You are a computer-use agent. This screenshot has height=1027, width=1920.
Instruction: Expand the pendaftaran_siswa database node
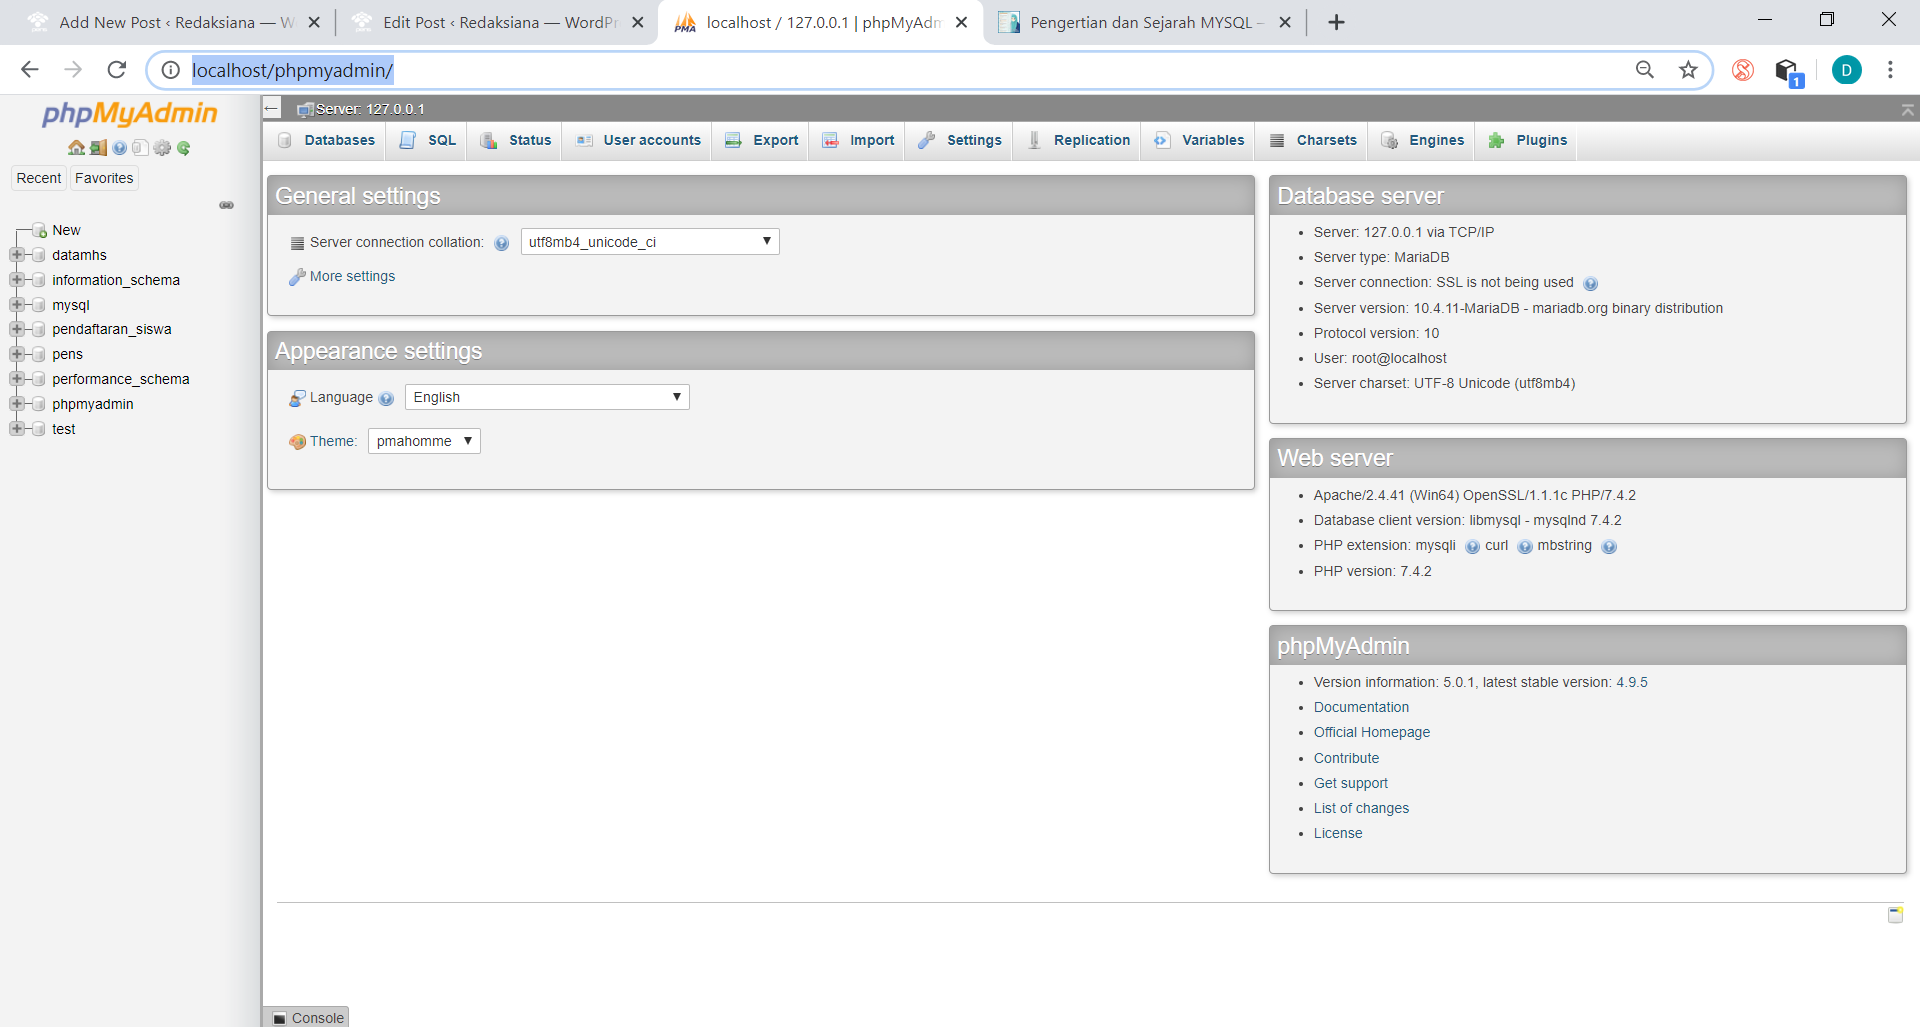point(17,329)
